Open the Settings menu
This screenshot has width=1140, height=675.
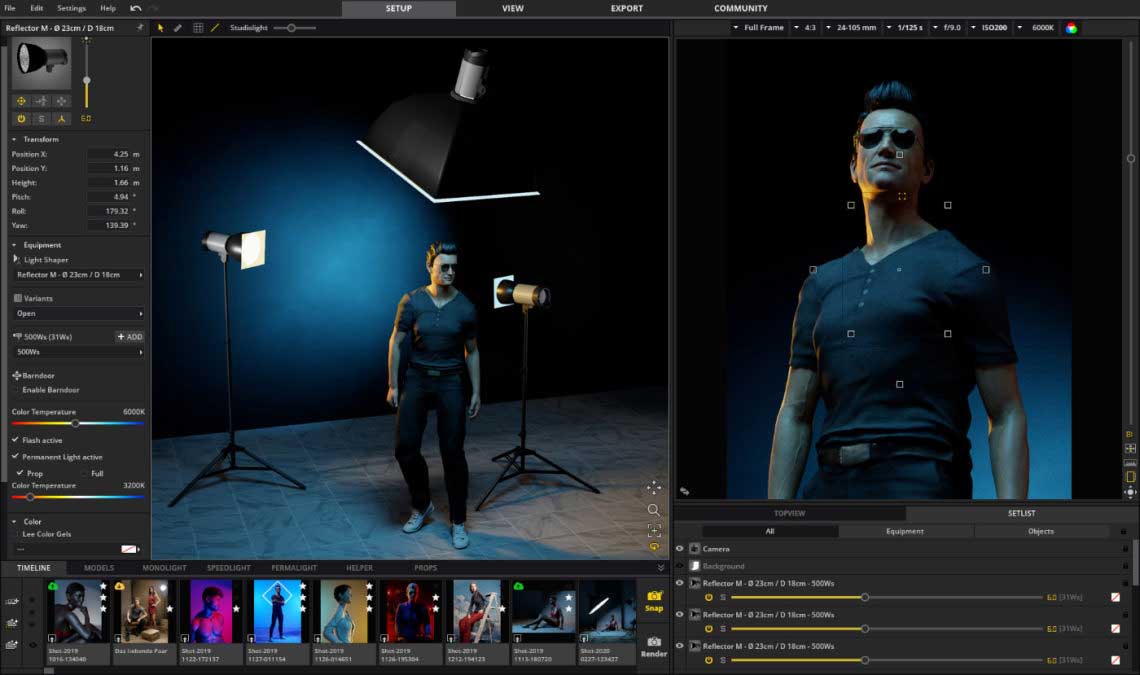pyautogui.click(x=71, y=8)
